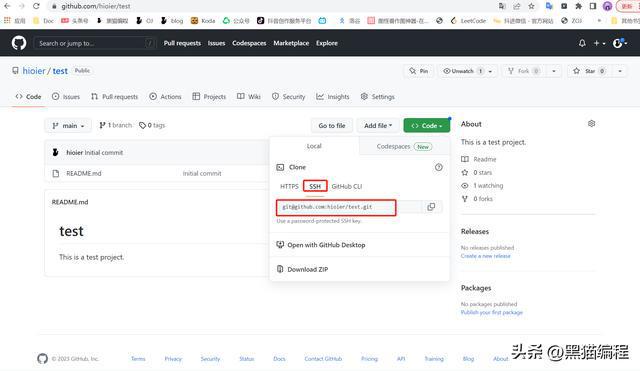Image resolution: width=640 pixels, height=371 pixels.
Task: Open the notifications bell icon
Action: (x=582, y=43)
